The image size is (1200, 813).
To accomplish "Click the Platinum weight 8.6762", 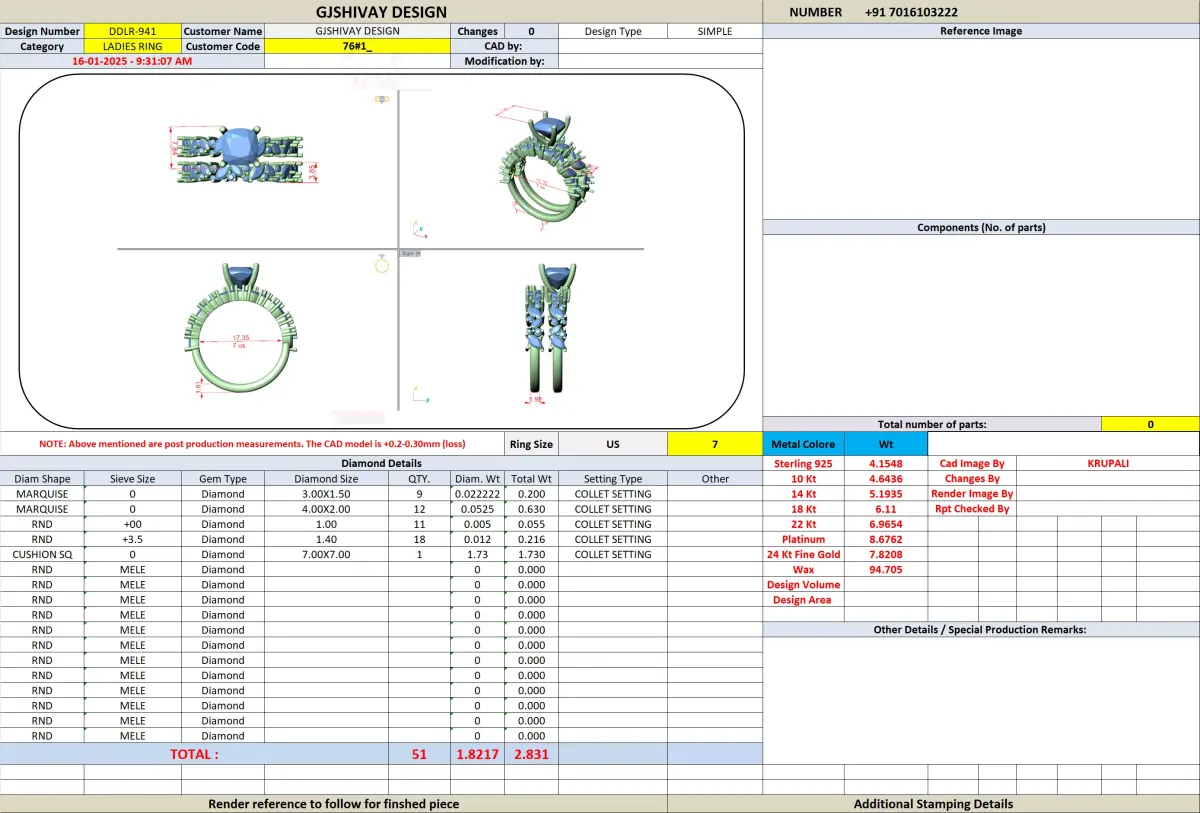I will pyautogui.click(x=886, y=539).
